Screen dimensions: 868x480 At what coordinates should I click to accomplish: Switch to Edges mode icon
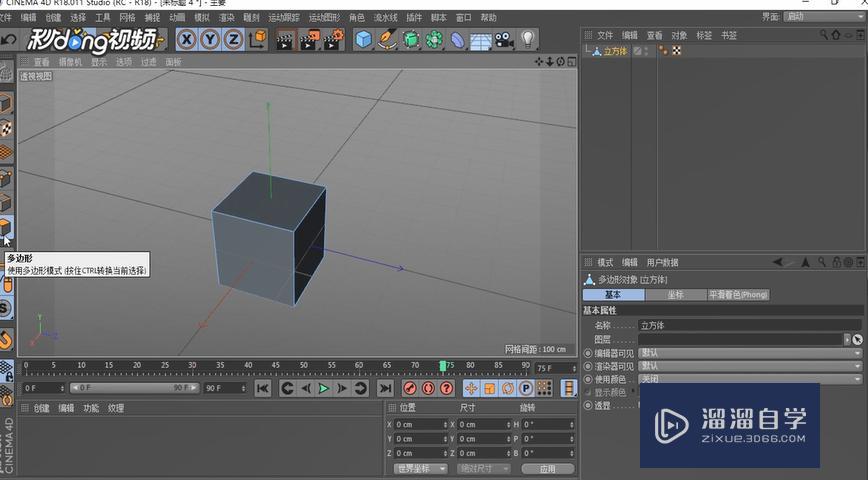[6, 203]
